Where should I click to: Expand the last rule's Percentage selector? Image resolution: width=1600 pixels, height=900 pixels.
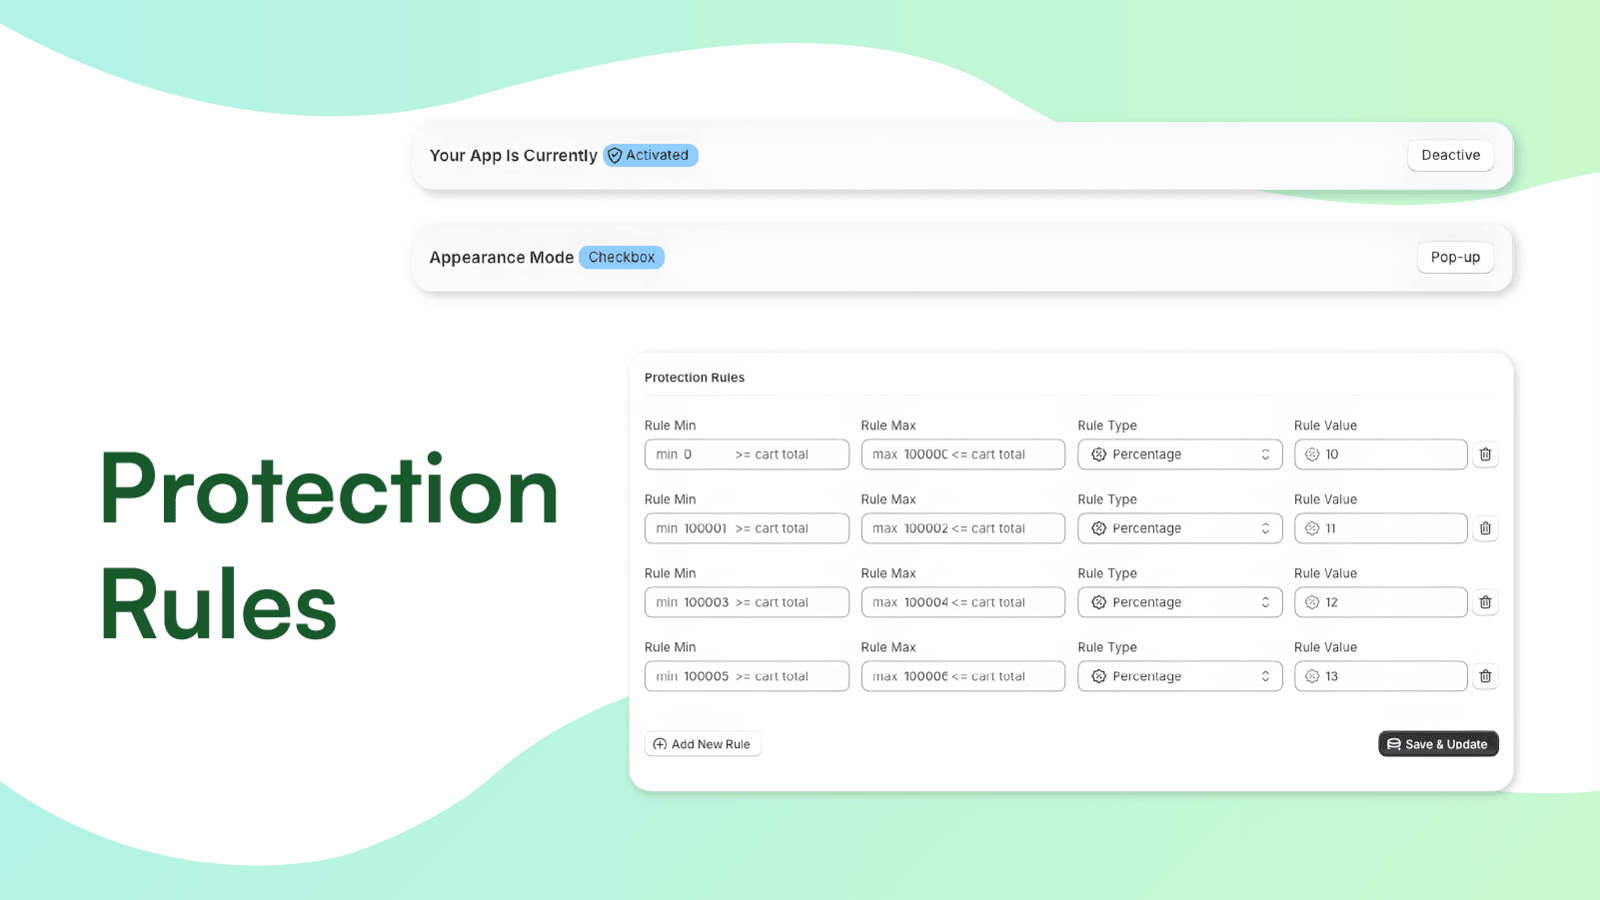[1180, 676]
